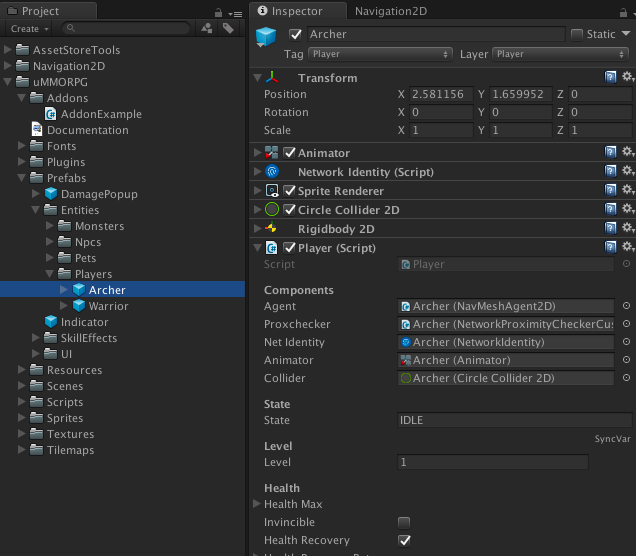Image resolution: width=636 pixels, height=556 pixels.
Task: Select the Npcs folder
Action: click(80, 242)
